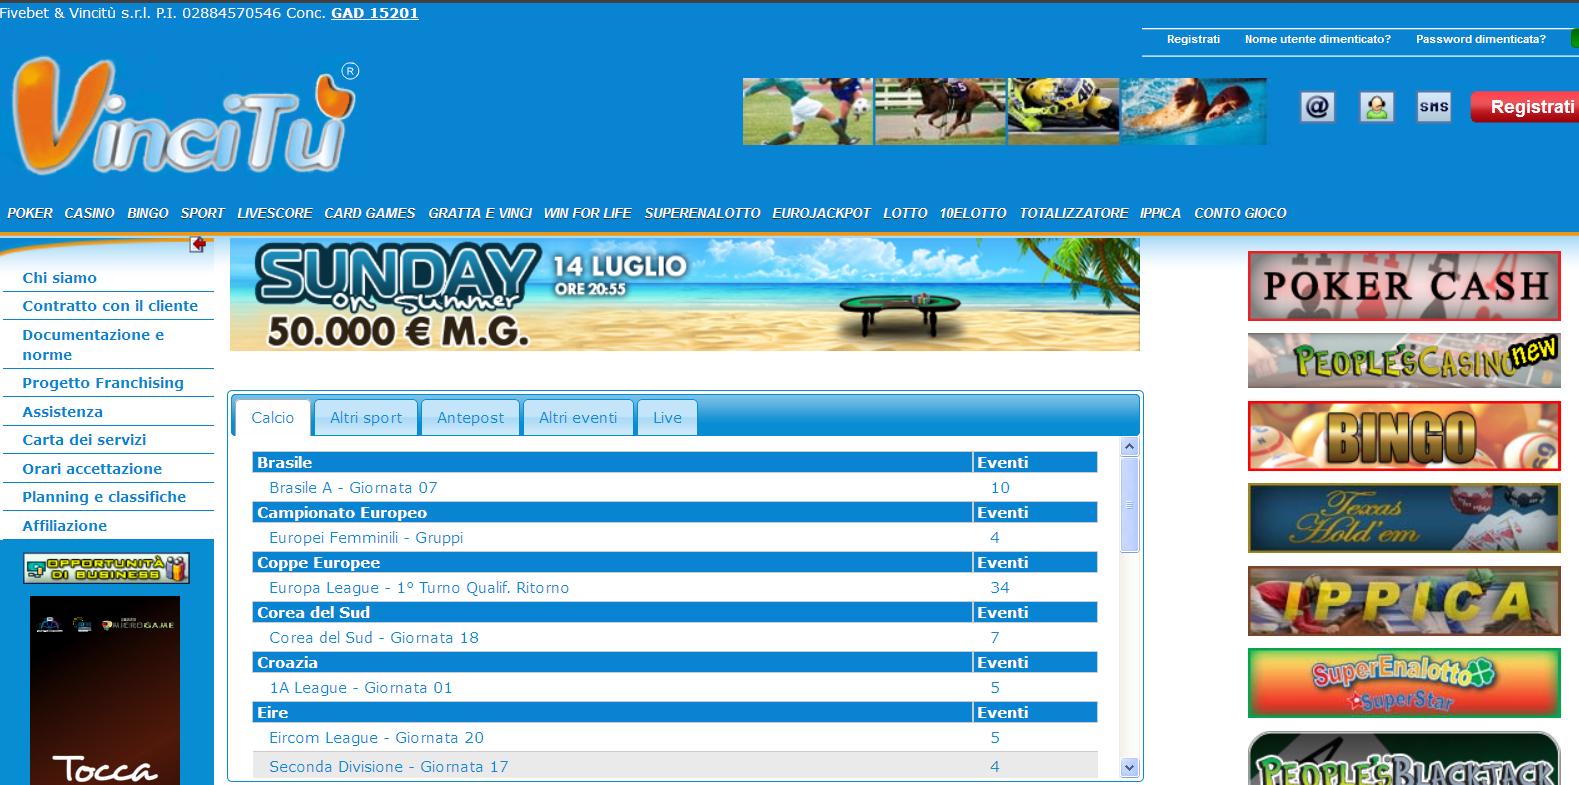Click scroll up arrow in events list

pyautogui.click(x=1130, y=447)
